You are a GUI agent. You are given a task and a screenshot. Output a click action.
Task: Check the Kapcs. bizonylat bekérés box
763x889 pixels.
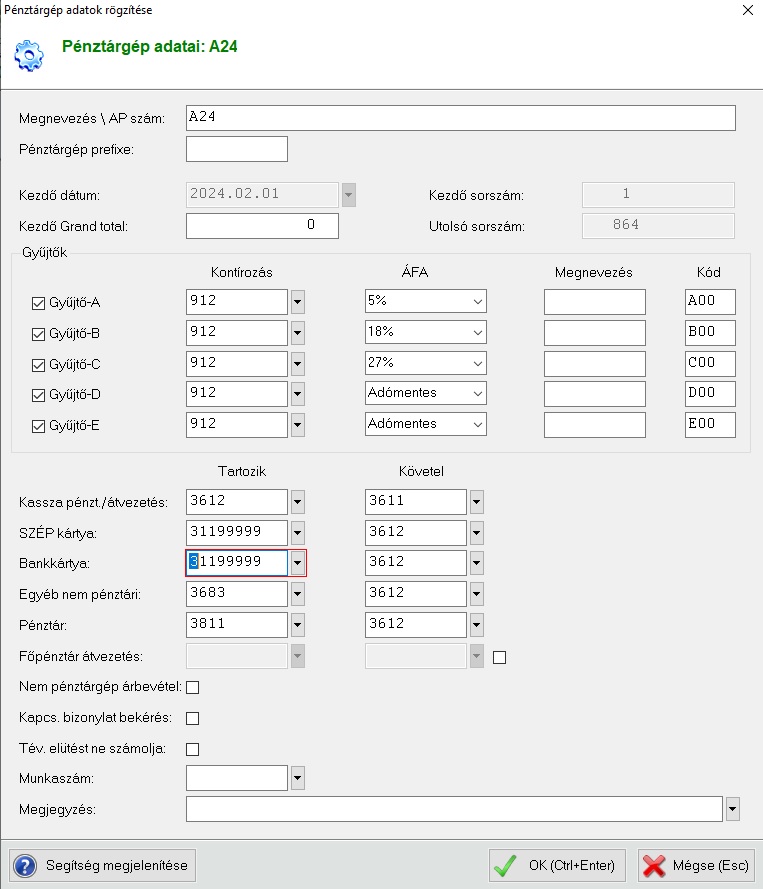193,718
